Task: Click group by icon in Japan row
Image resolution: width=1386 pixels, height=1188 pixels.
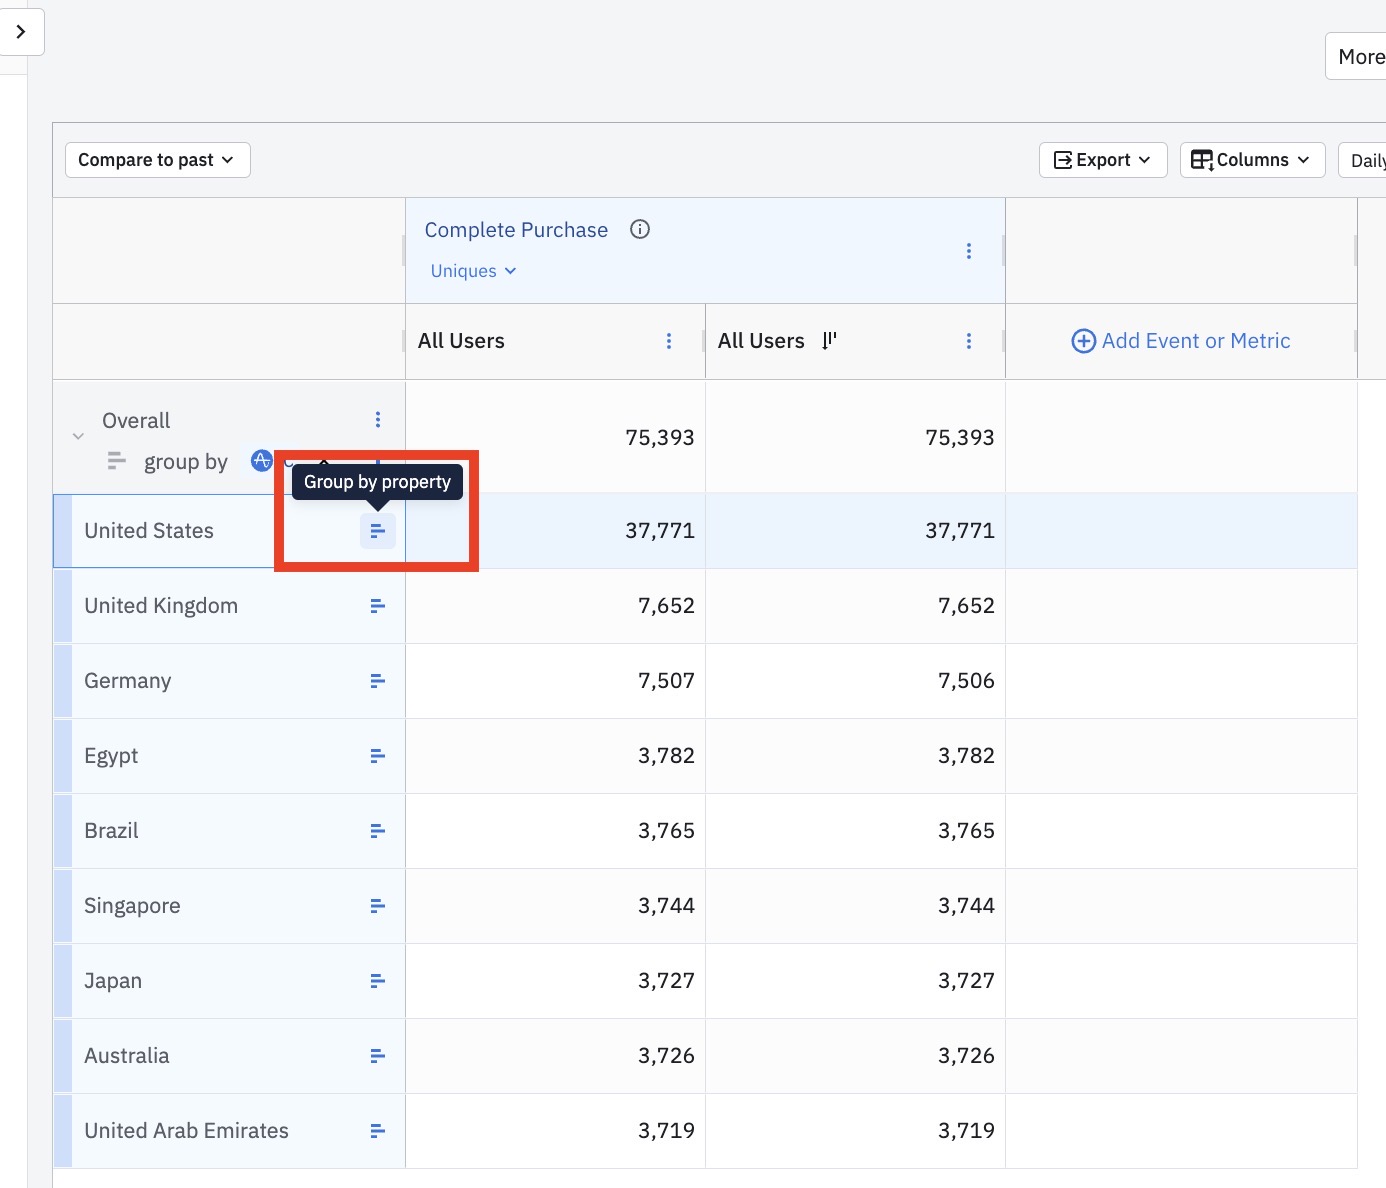Action: [x=377, y=981]
